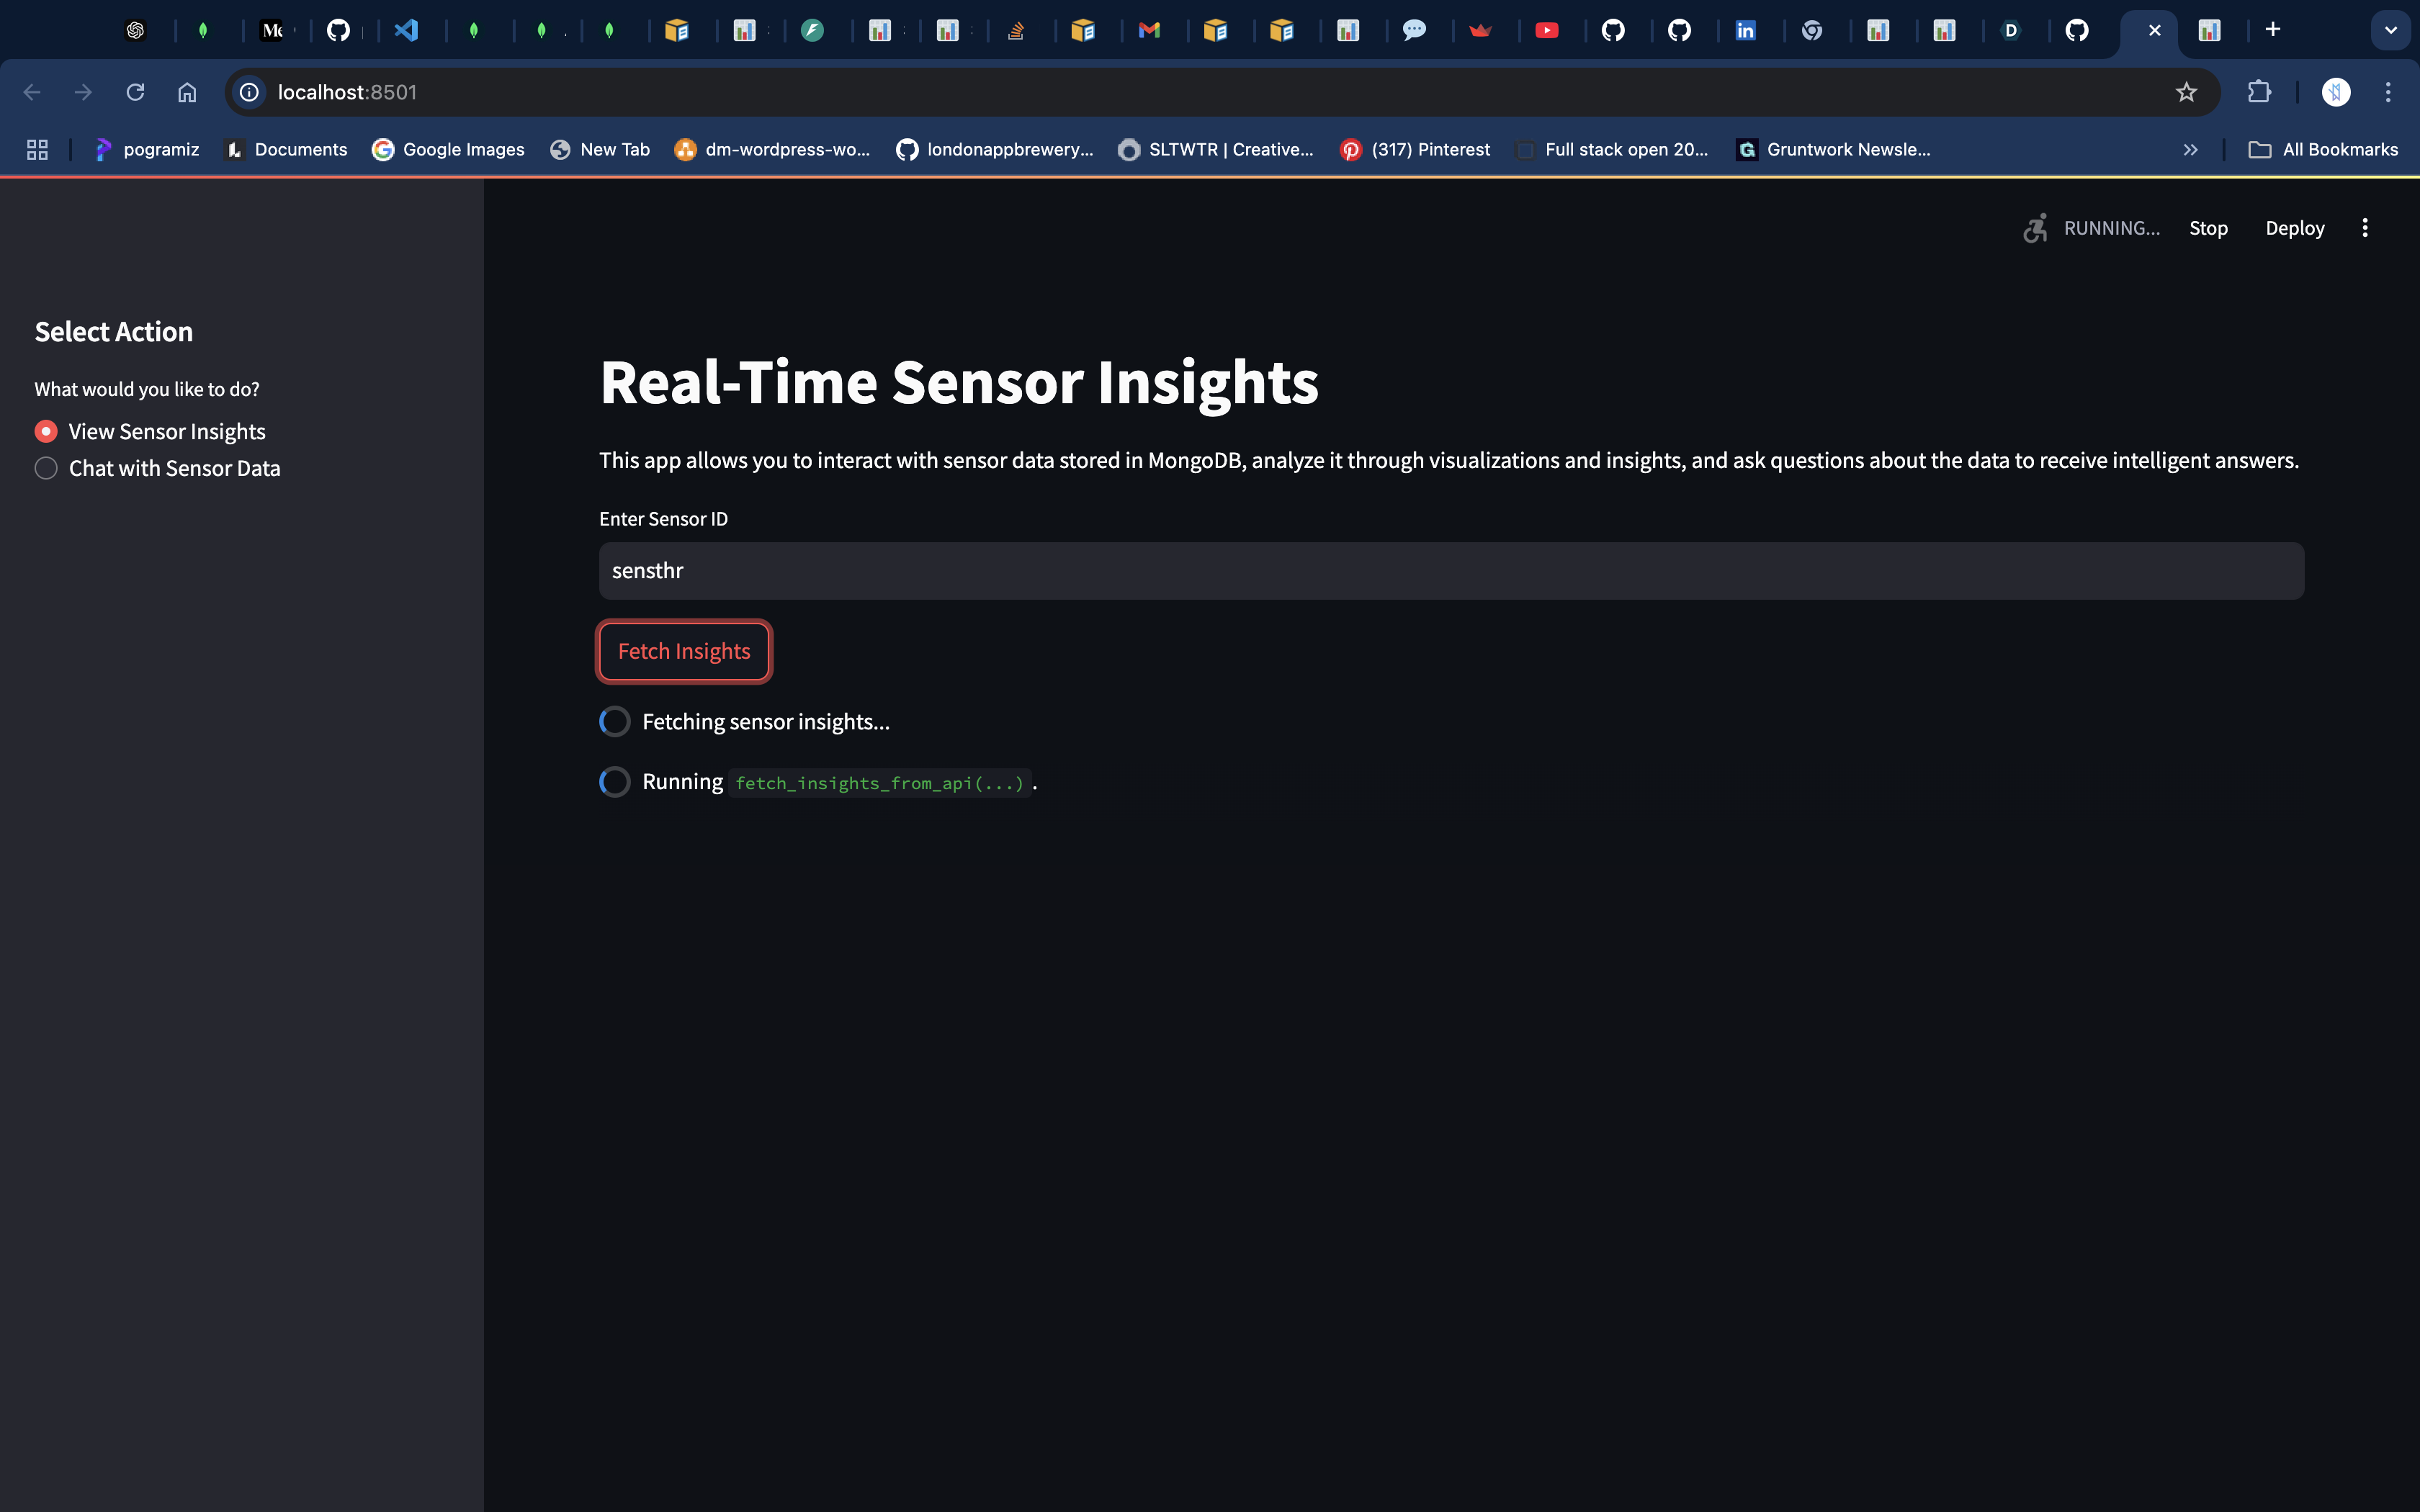Open the apps grid icon in bookmarks bar
This screenshot has width=2420, height=1512.
tap(37, 149)
